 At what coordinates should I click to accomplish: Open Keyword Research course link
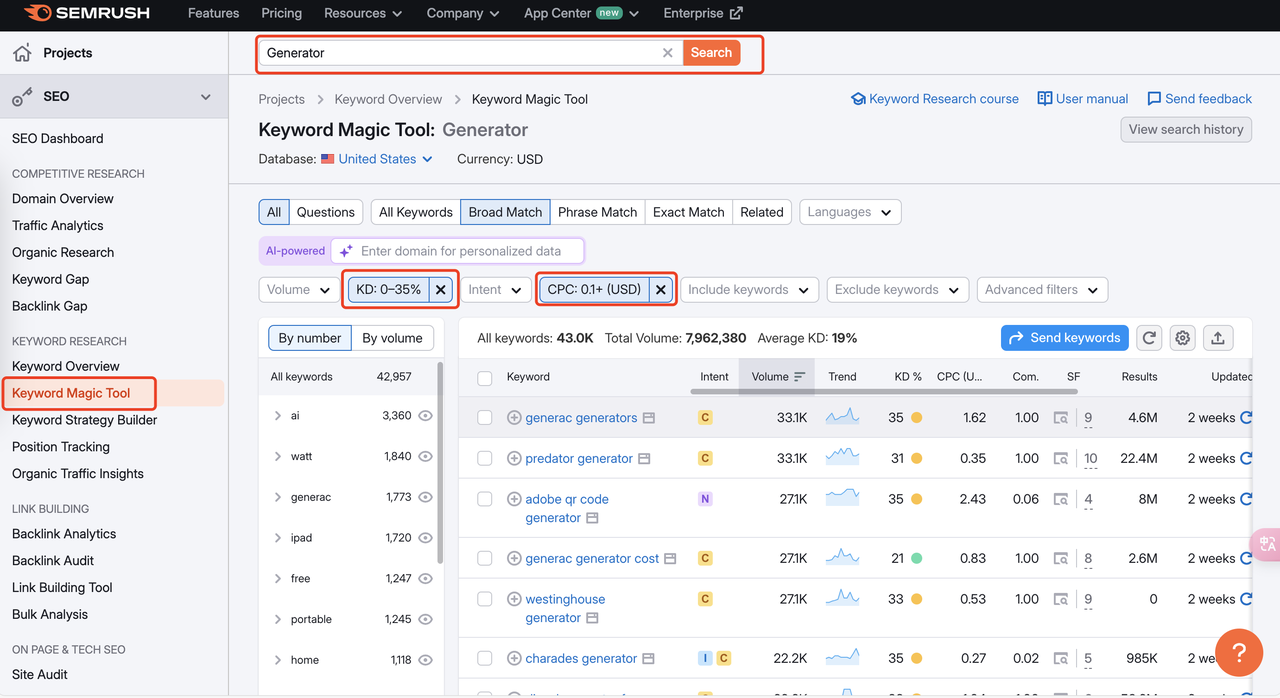934,99
